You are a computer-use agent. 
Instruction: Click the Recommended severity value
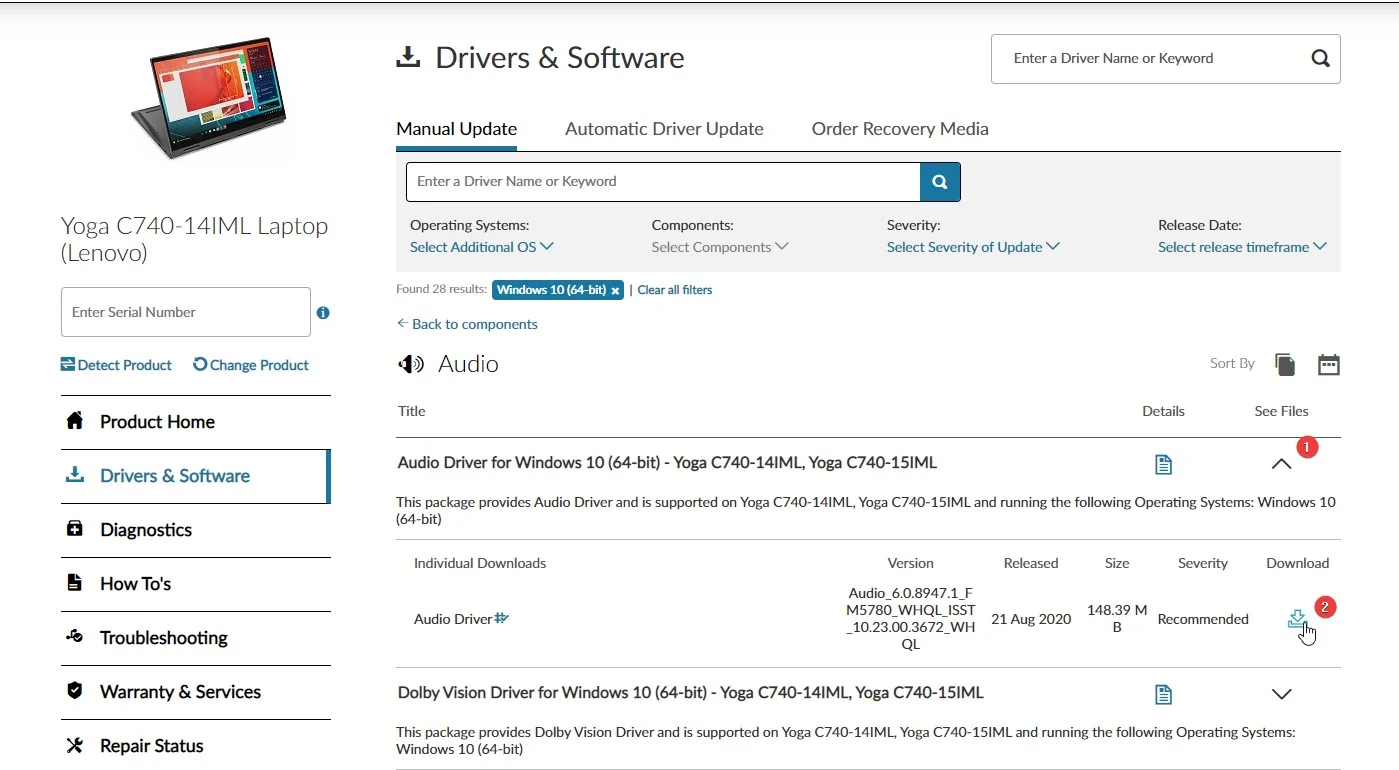pyautogui.click(x=1203, y=619)
